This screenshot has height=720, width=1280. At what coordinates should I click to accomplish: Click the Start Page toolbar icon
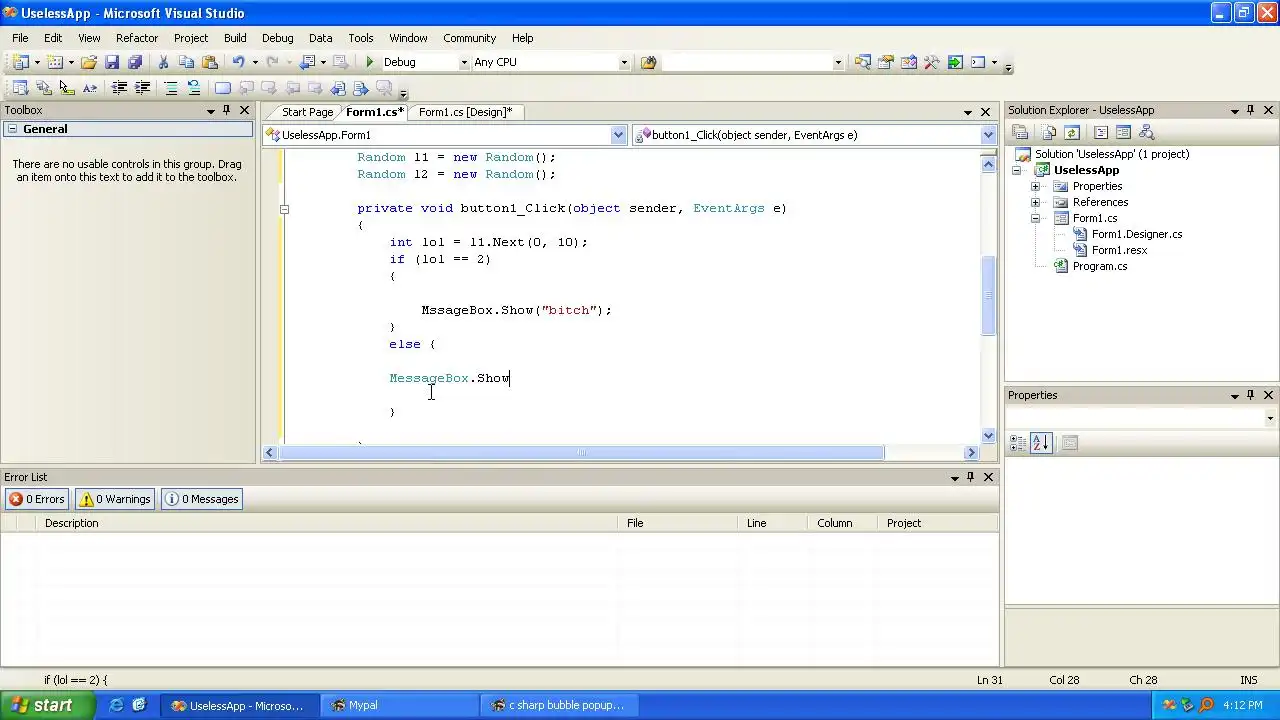point(954,62)
